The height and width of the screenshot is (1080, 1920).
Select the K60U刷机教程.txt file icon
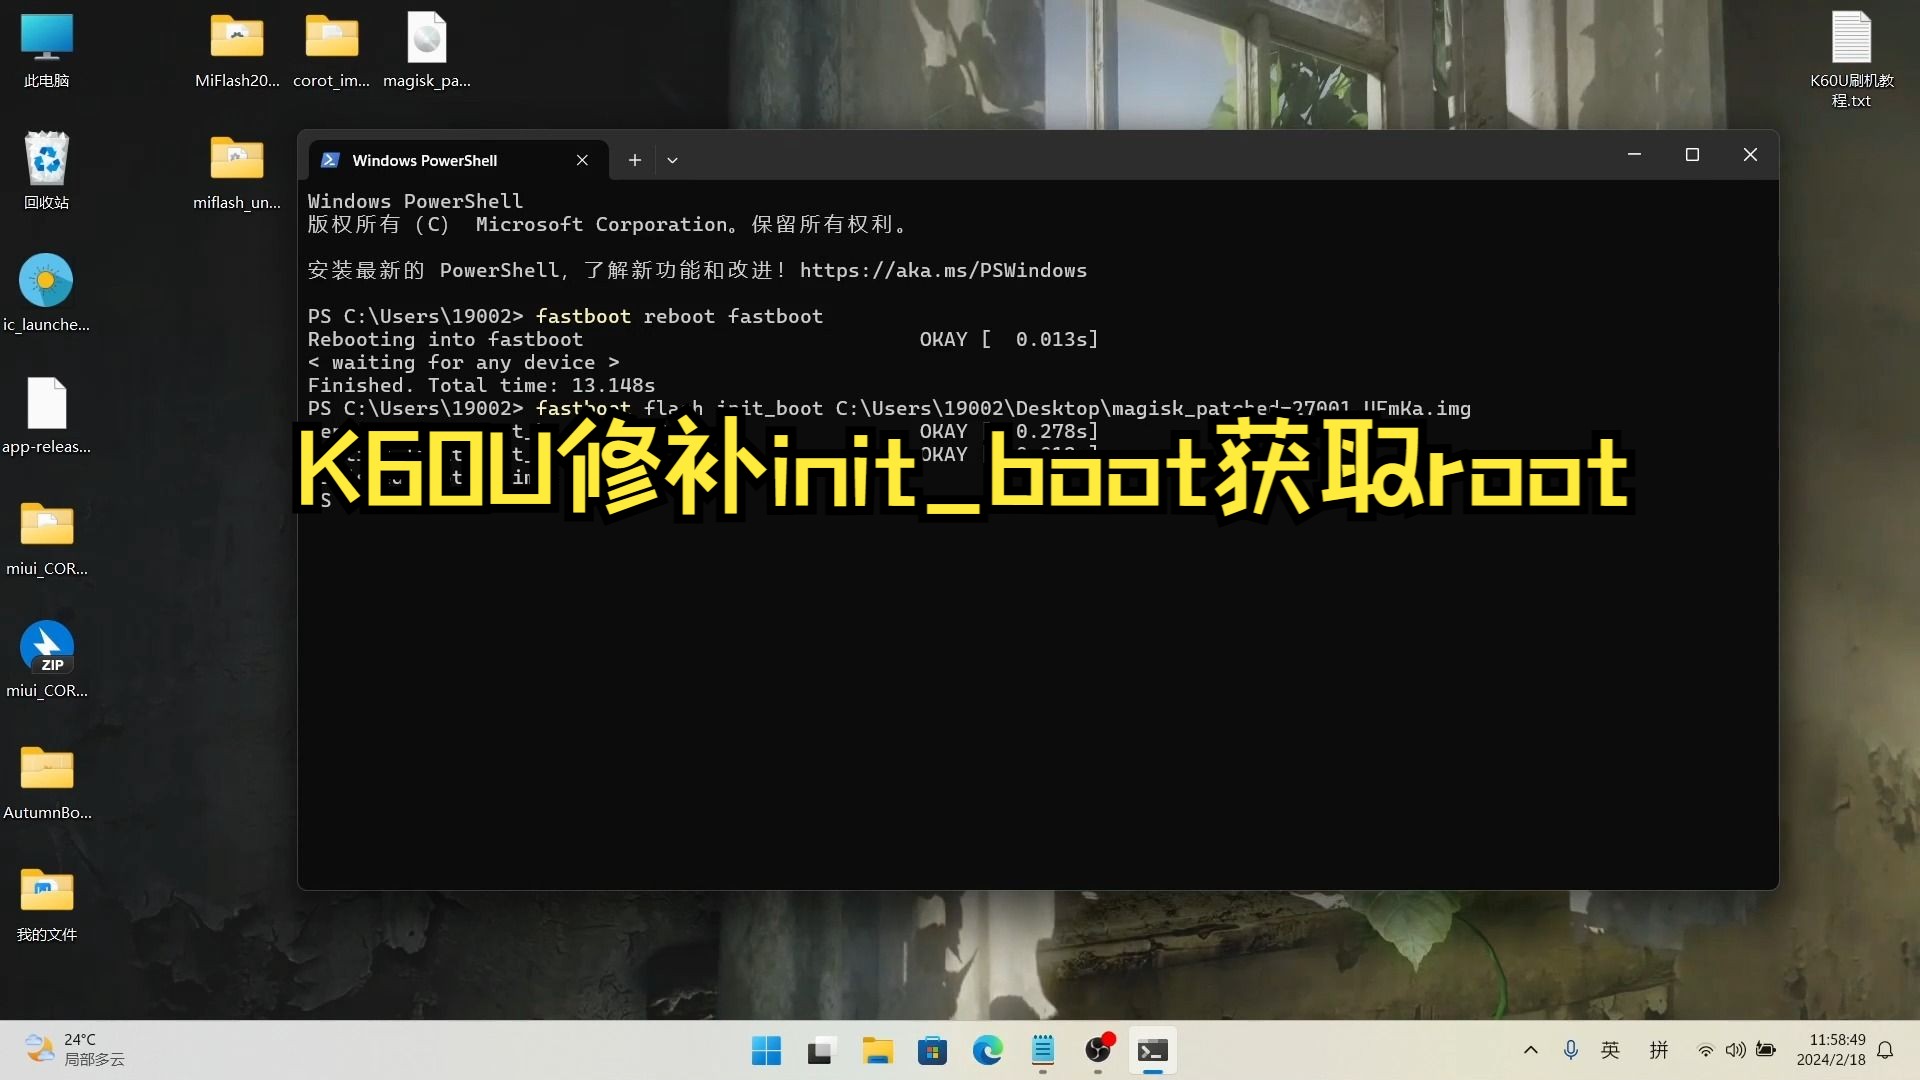pos(1851,58)
